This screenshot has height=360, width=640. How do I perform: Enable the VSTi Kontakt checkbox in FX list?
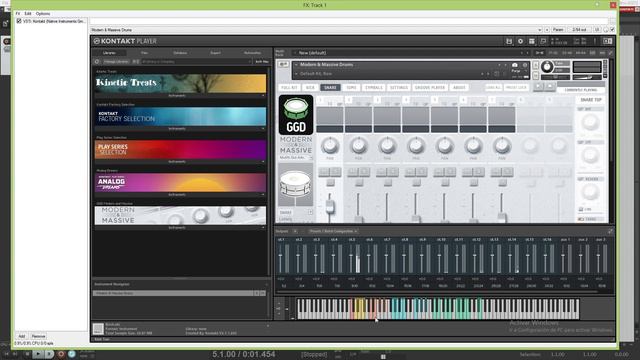click(x=19, y=21)
